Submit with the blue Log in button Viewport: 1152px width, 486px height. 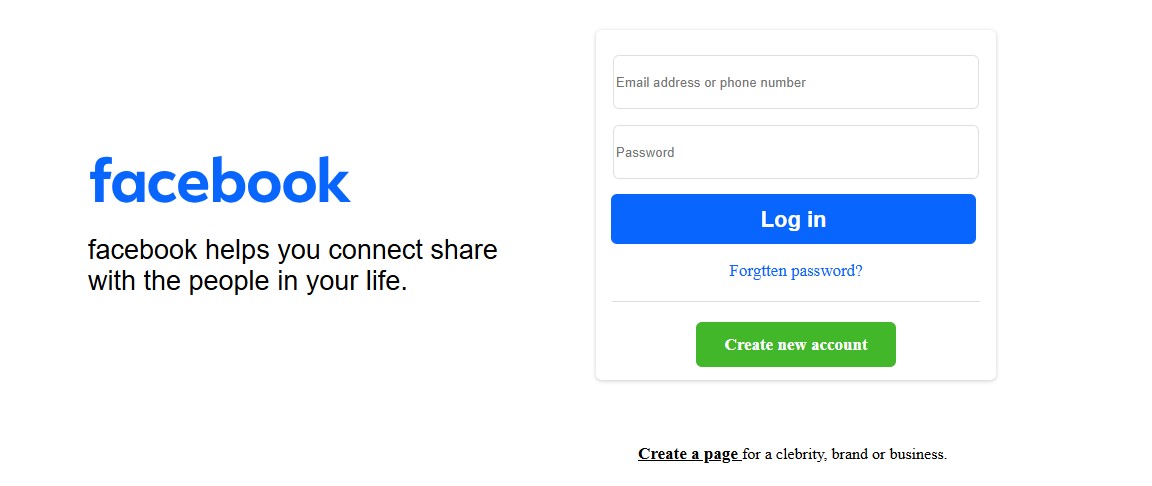pyautogui.click(x=793, y=219)
